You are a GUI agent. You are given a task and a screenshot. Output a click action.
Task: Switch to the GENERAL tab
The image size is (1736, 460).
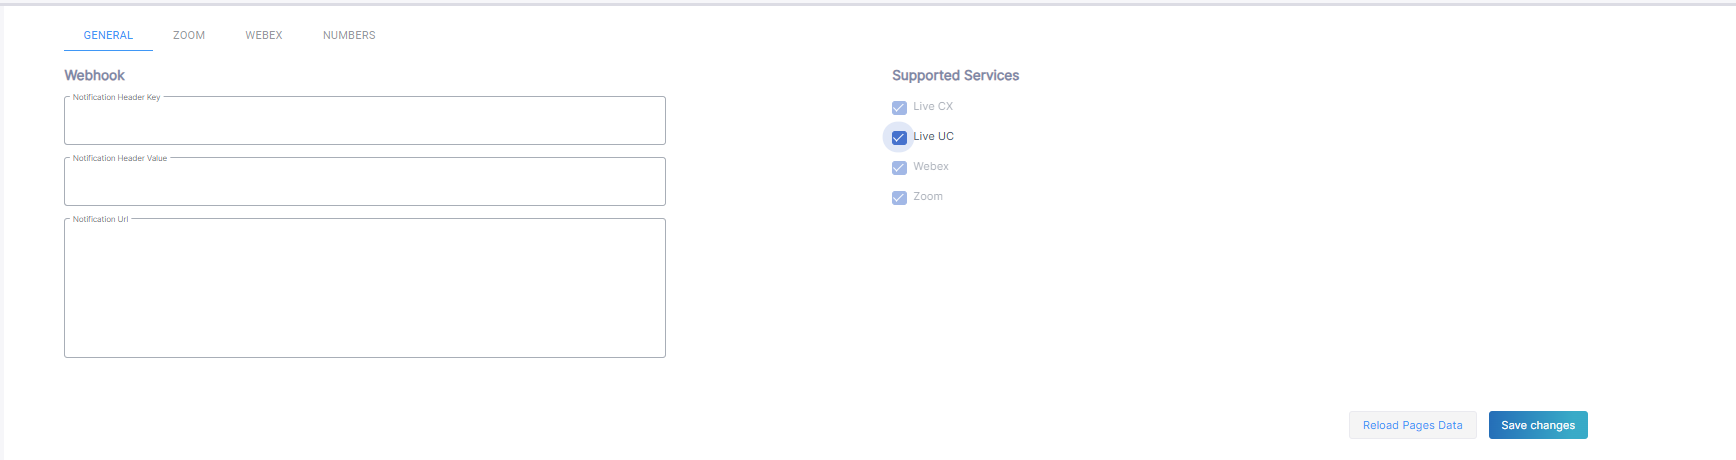point(108,35)
